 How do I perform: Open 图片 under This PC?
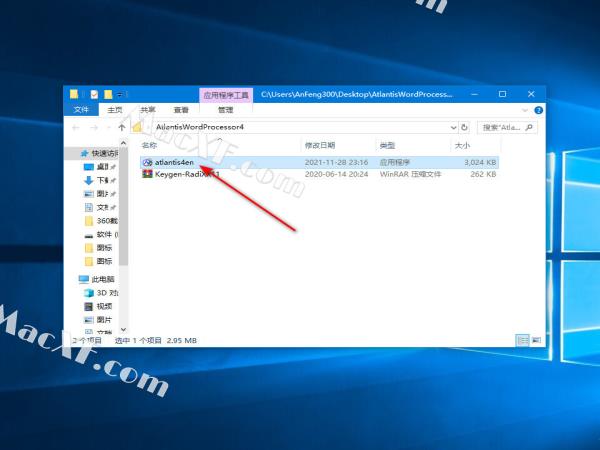104,320
